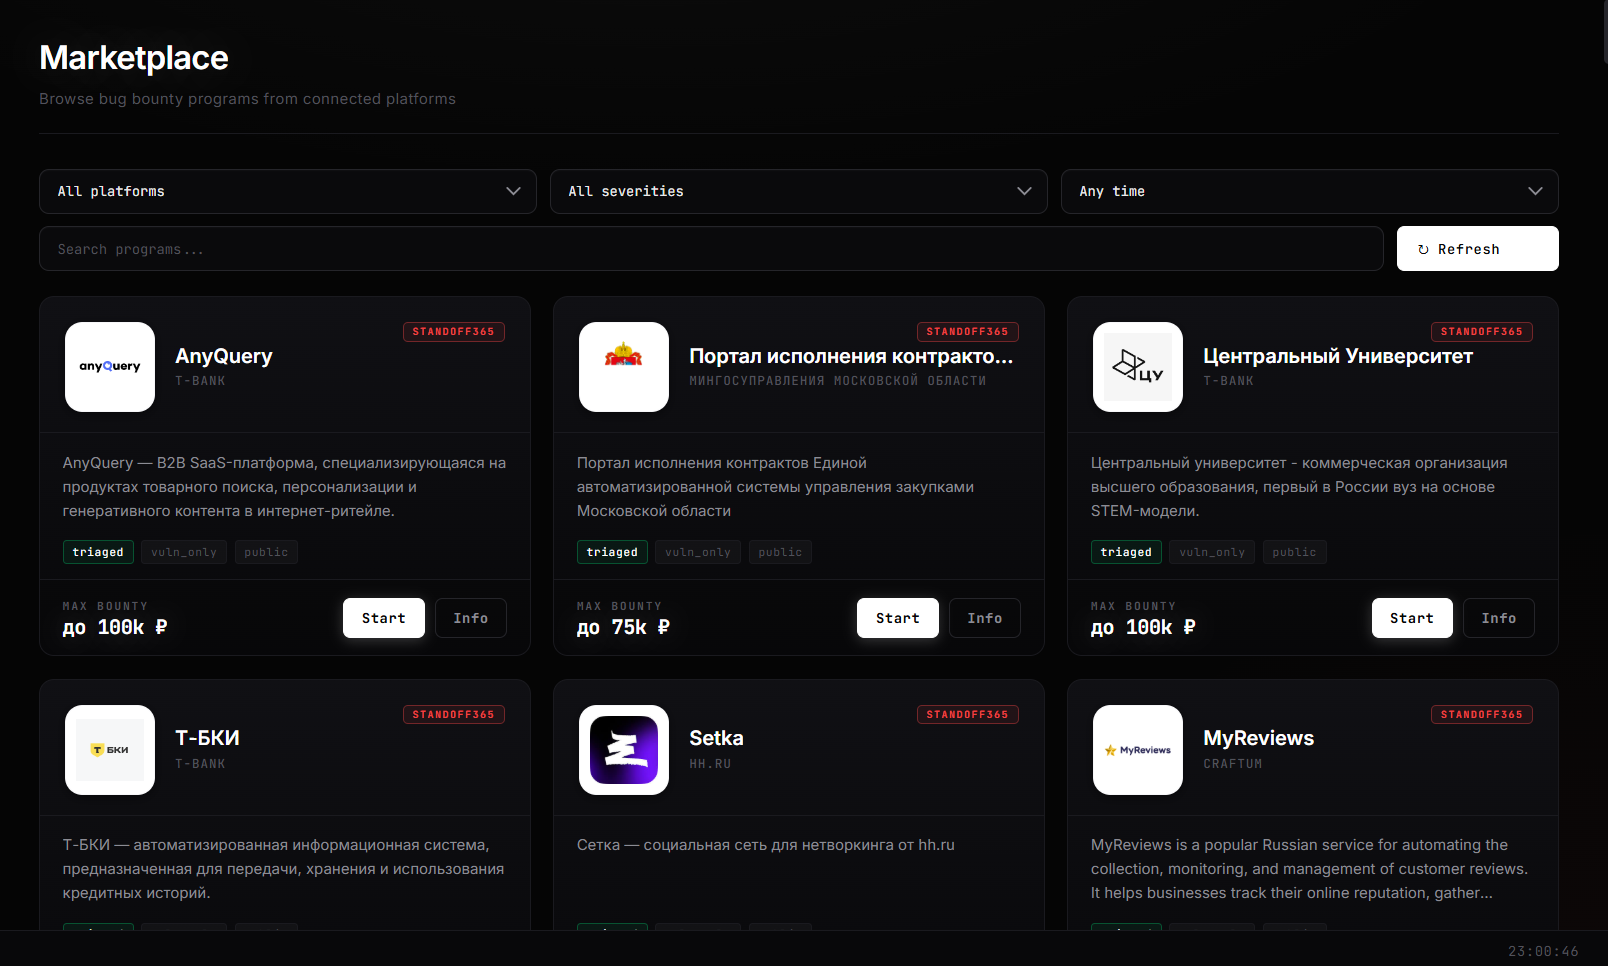Click the CRAFTUM label under MyReviews

pyautogui.click(x=1233, y=764)
